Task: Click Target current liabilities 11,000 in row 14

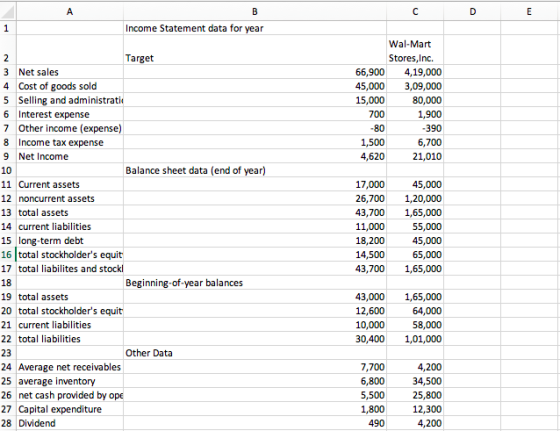Action: pyautogui.click(x=255, y=226)
